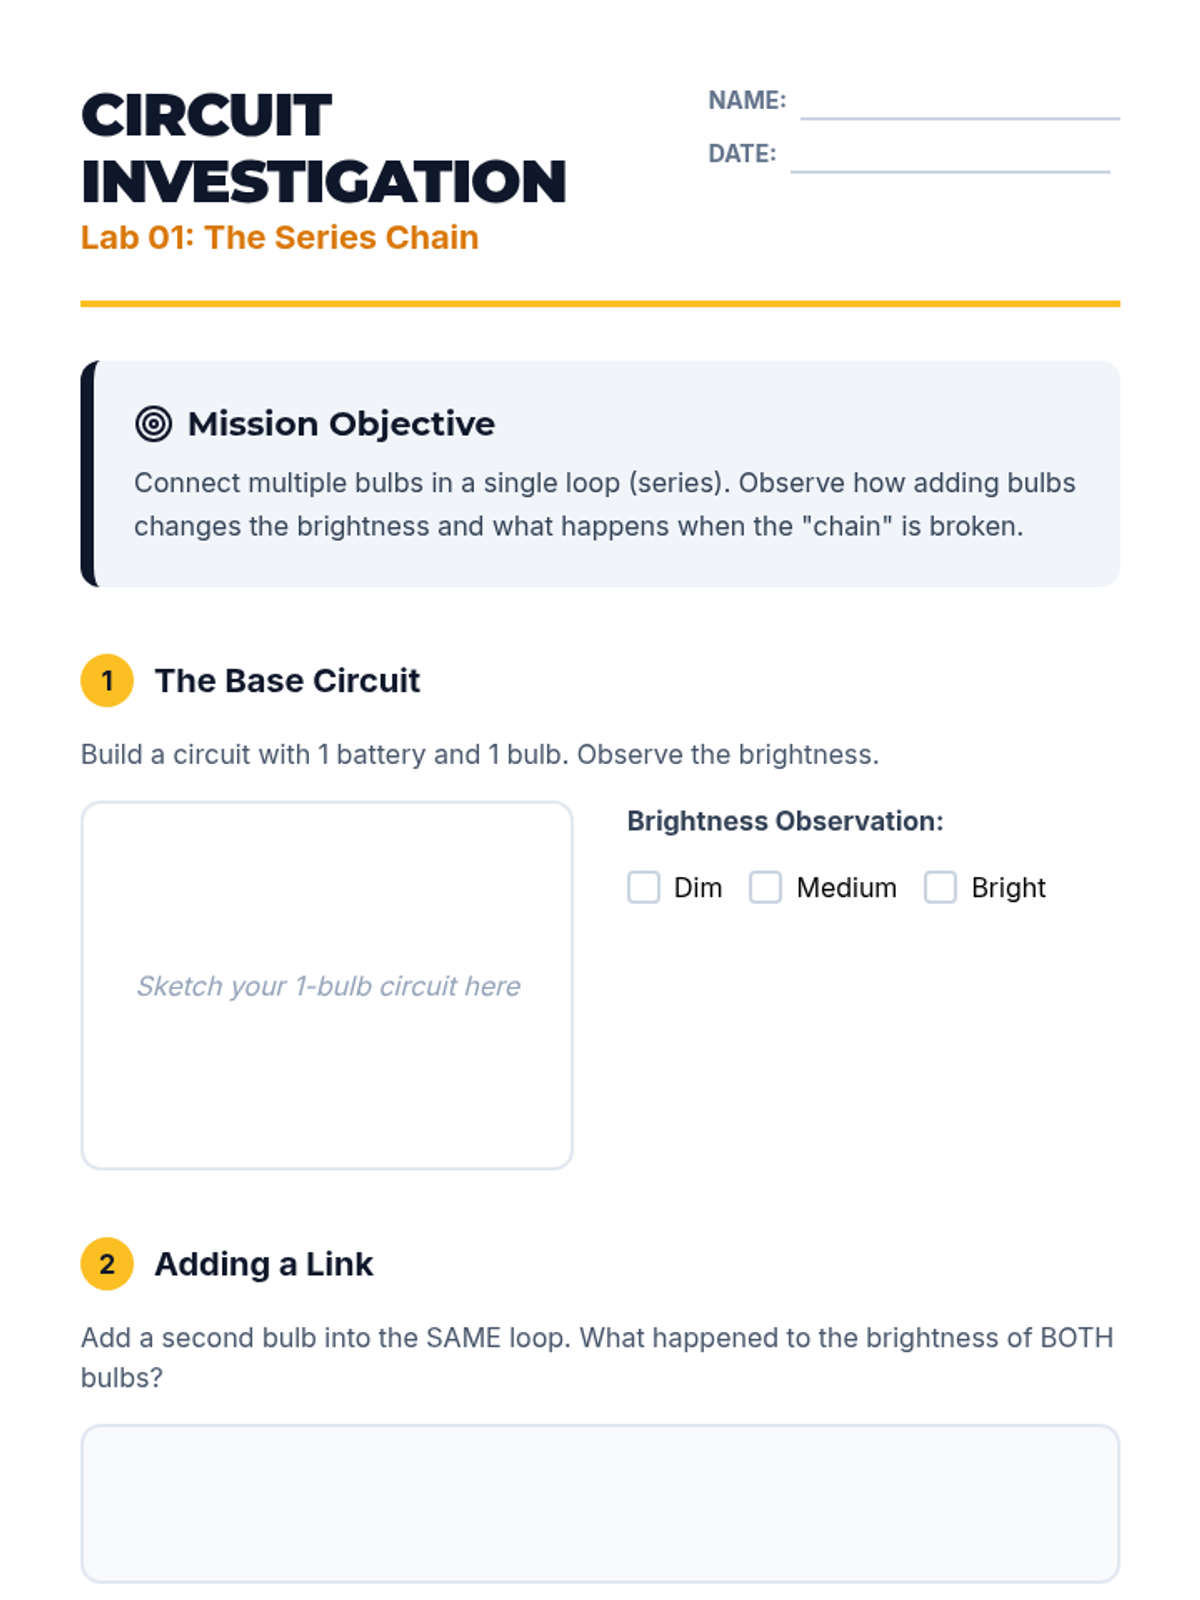Click the Medium label text
Screen dimensions: 1200x1600
pos(846,888)
